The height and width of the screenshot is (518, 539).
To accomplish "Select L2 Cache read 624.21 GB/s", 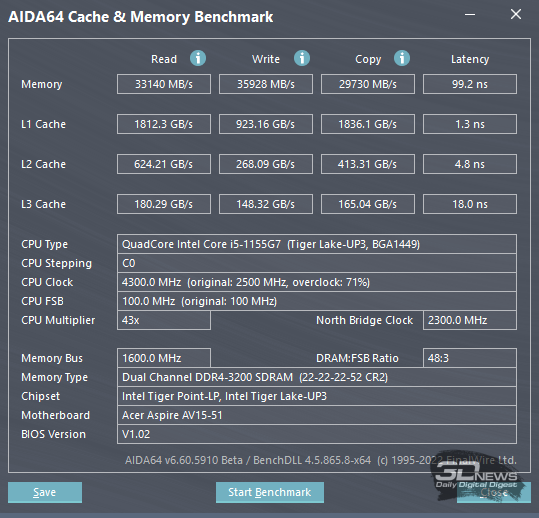I will click(x=164, y=164).
